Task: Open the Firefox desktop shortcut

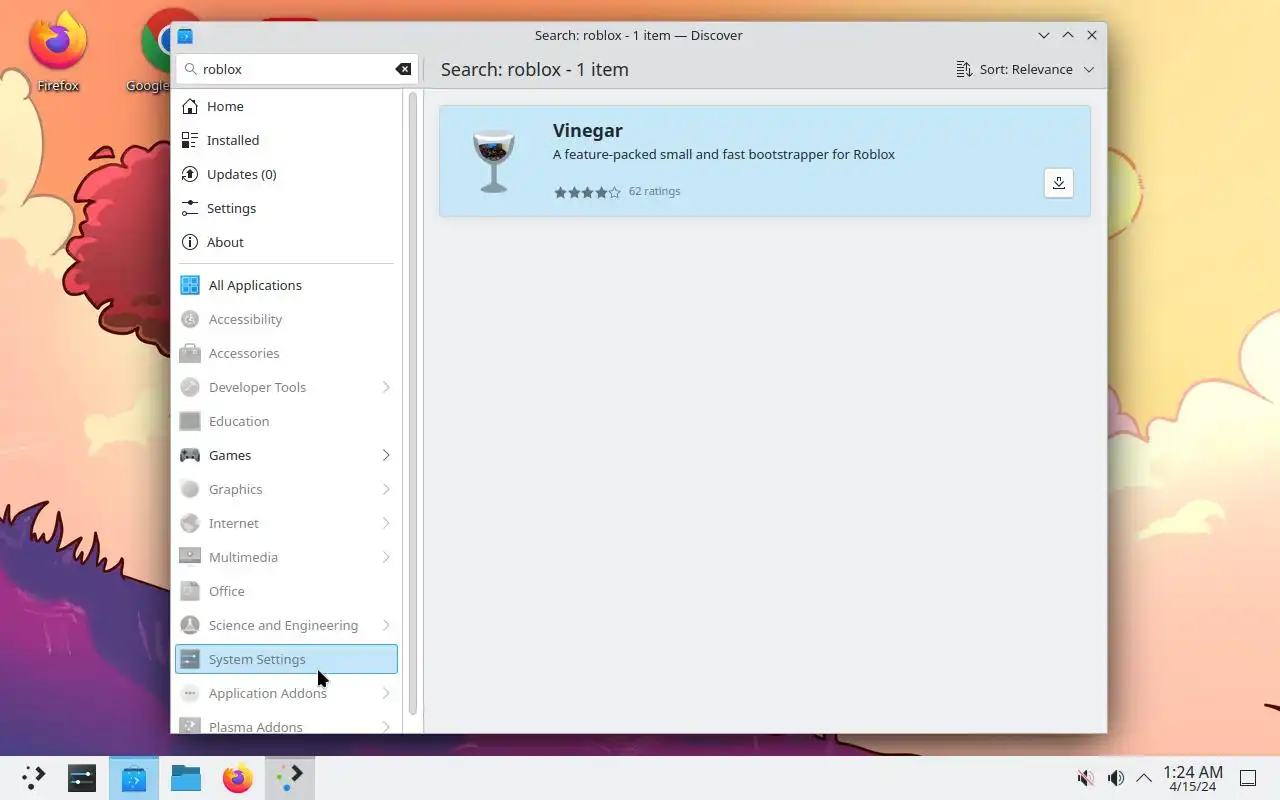Action: click(58, 52)
